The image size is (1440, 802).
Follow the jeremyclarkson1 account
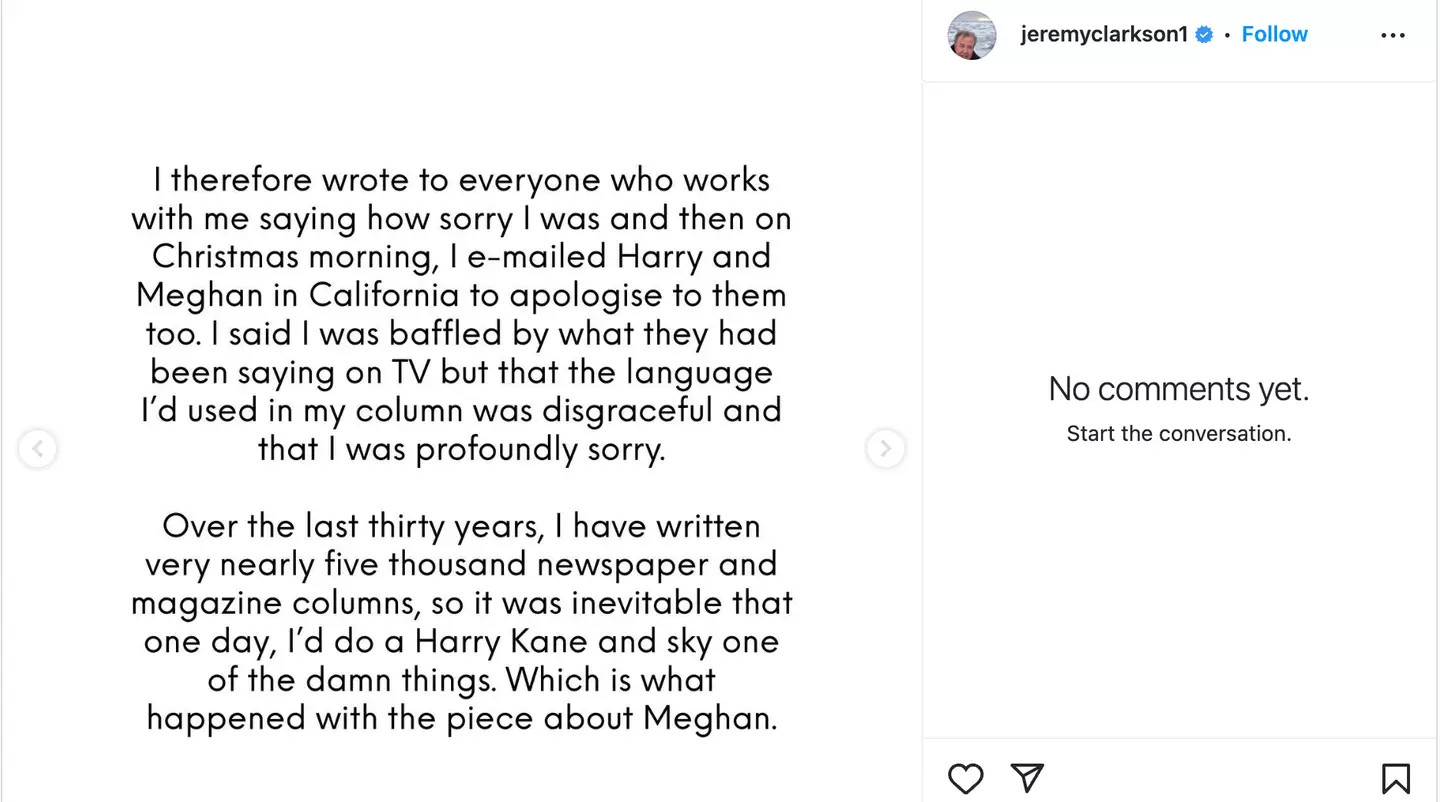pyautogui.click(x=1274, y=35)
